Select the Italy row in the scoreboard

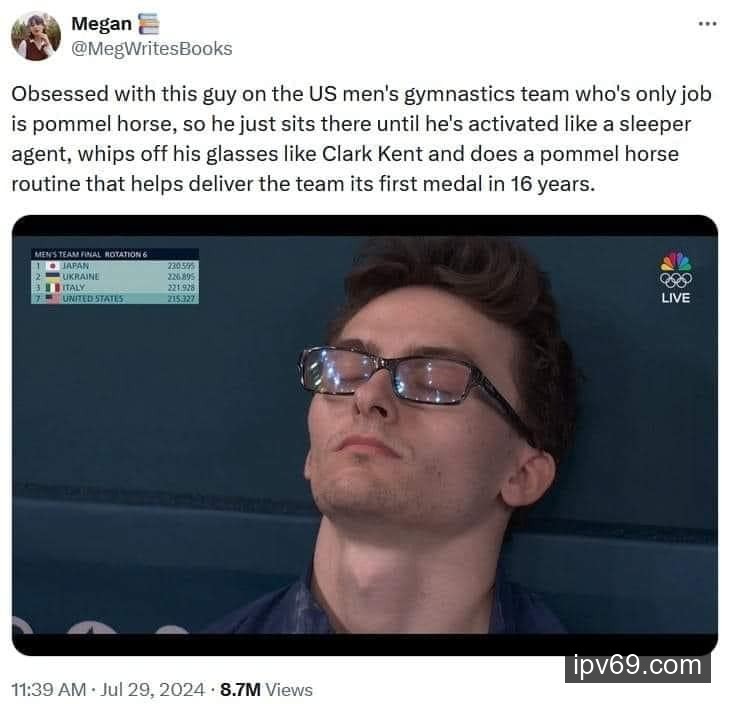point(115,288)
